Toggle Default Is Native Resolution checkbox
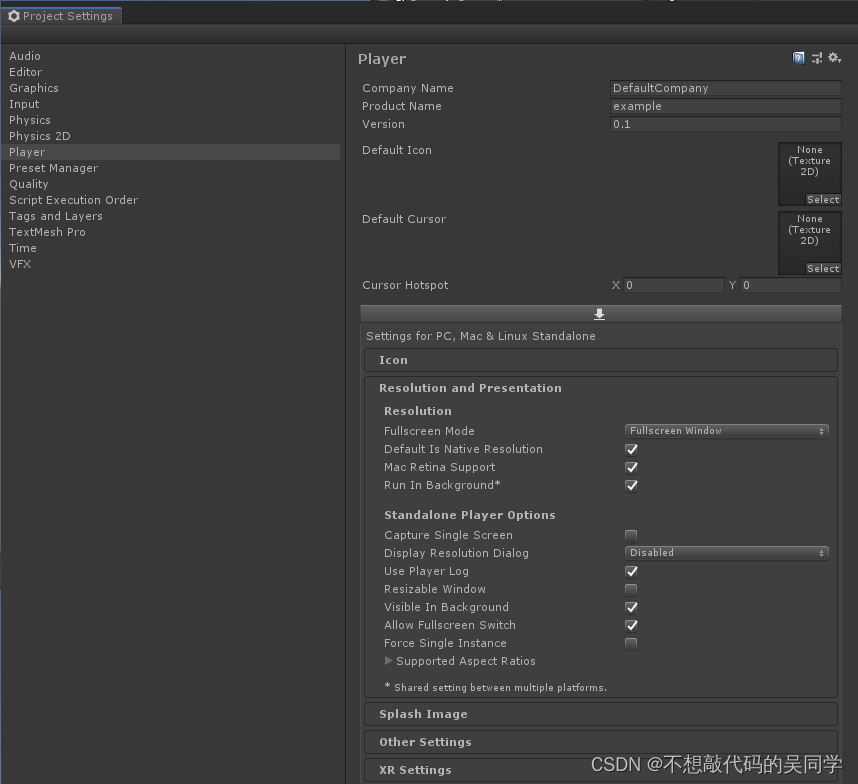The image size is (858, 784). [x=631, y=449]
